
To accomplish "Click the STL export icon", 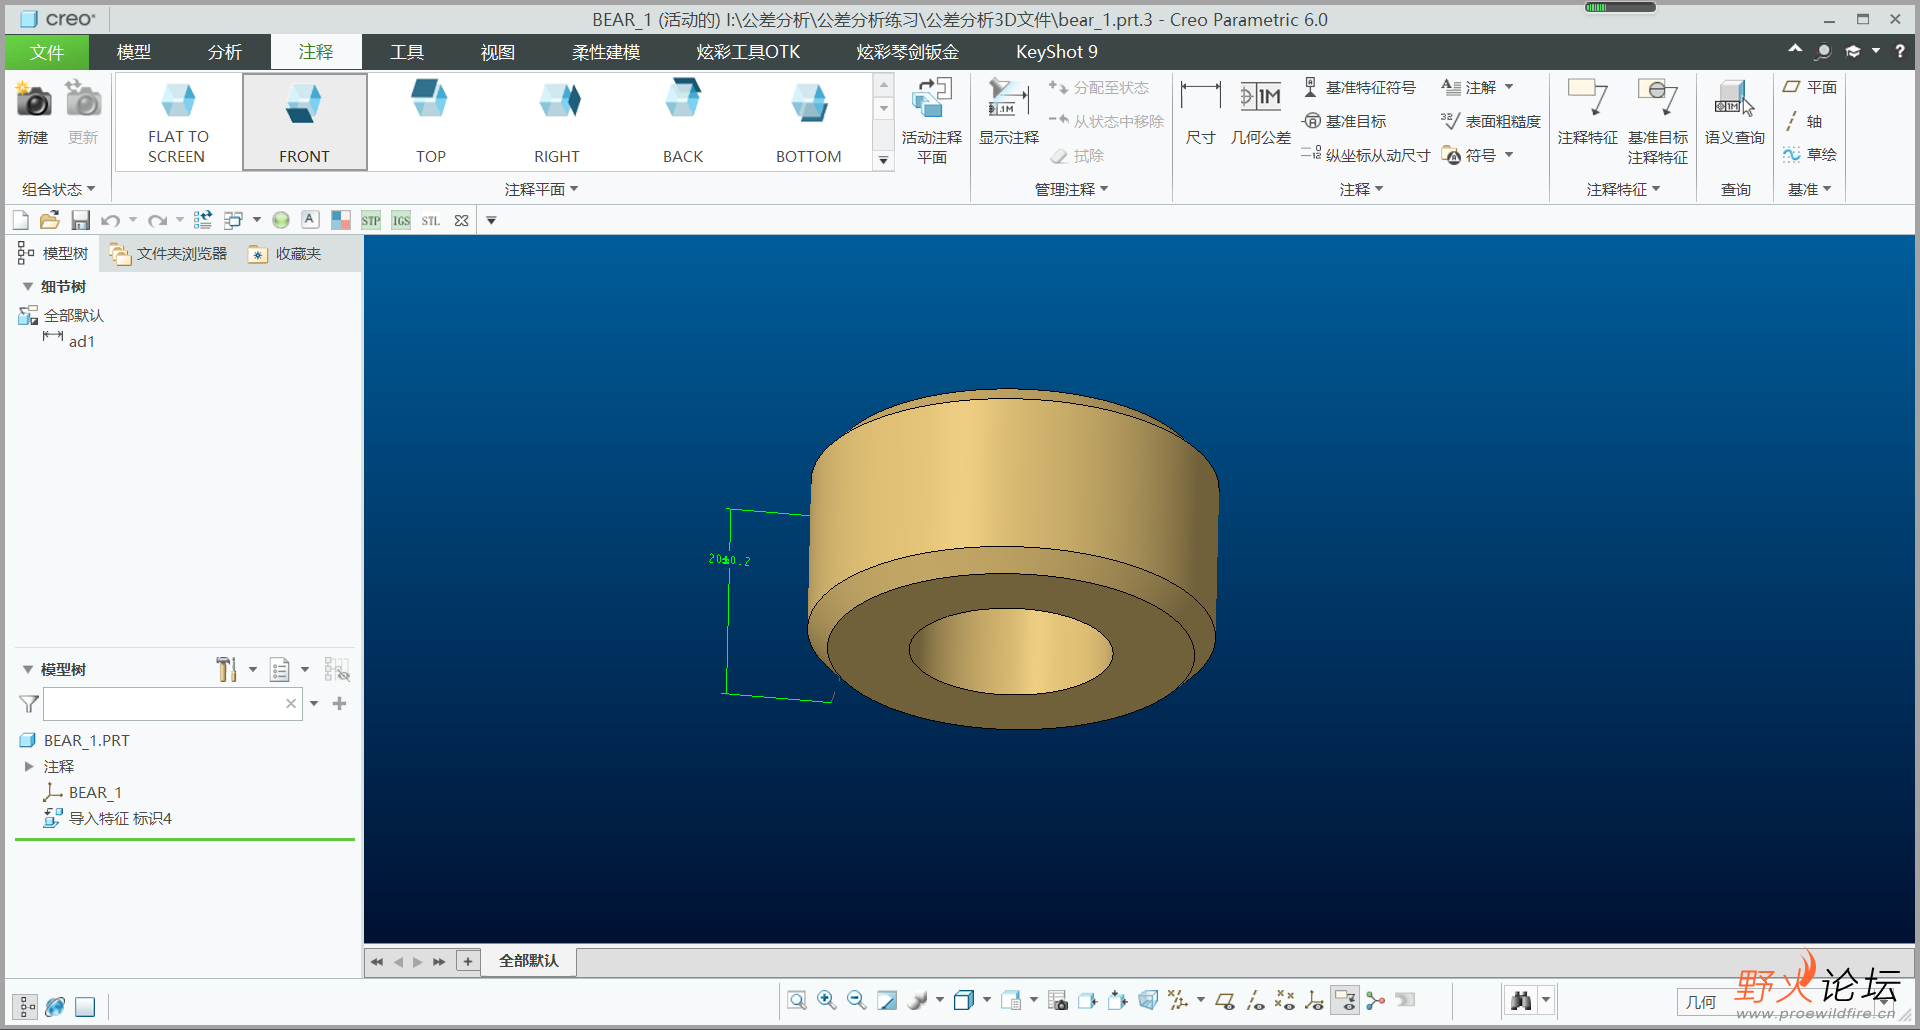I will [431, 220].
